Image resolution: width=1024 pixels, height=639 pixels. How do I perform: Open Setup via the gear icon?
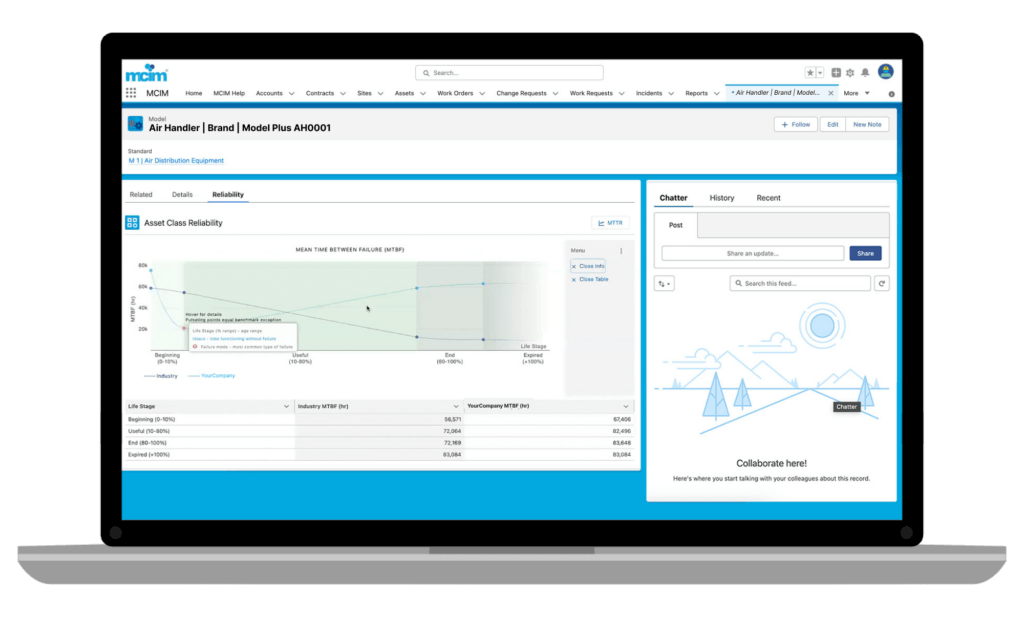tap(851, 72)
